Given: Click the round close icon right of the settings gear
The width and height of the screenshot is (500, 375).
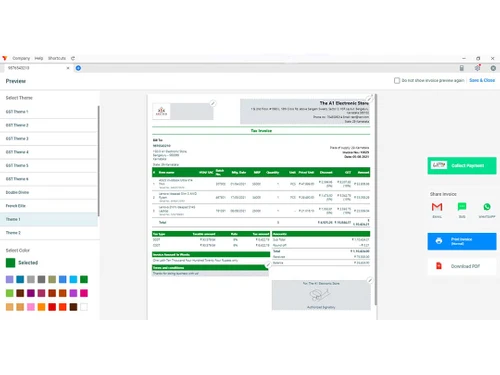Looking at the screenshot, I should (x=493, y=68).
